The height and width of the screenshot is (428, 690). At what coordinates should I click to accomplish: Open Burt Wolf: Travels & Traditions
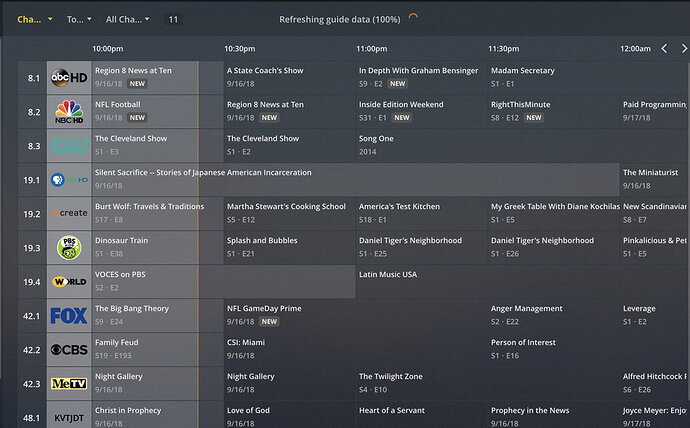[x=158, y=214]
